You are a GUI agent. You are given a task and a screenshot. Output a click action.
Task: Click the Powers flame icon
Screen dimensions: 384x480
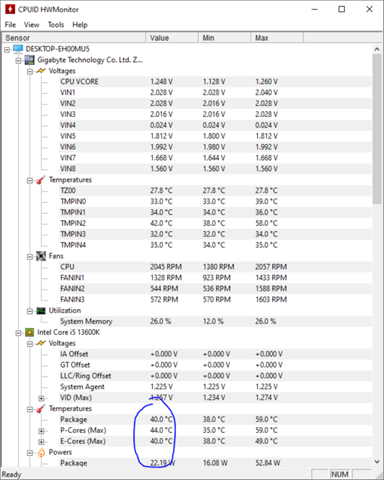[41, 452]
